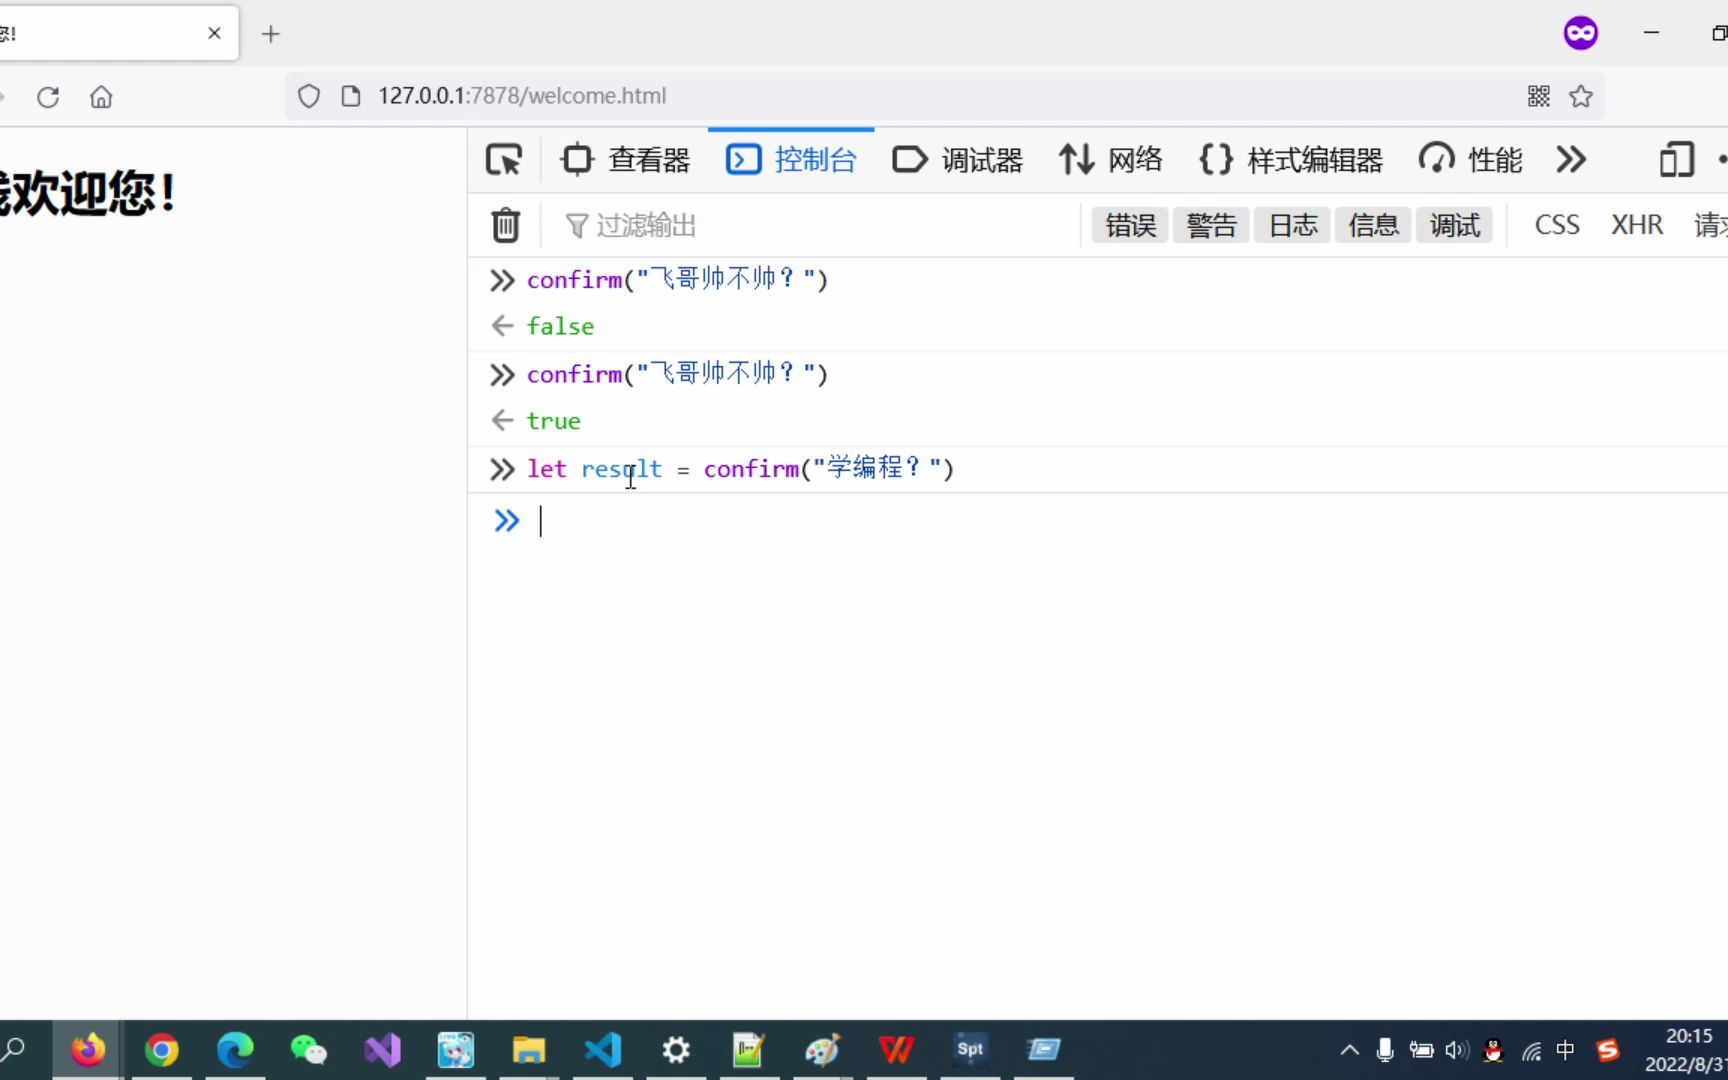This screenshot has height=1080, width=1728.
Task: Expand hidden taskbar icons chevron
Action: [1348, 1050]
